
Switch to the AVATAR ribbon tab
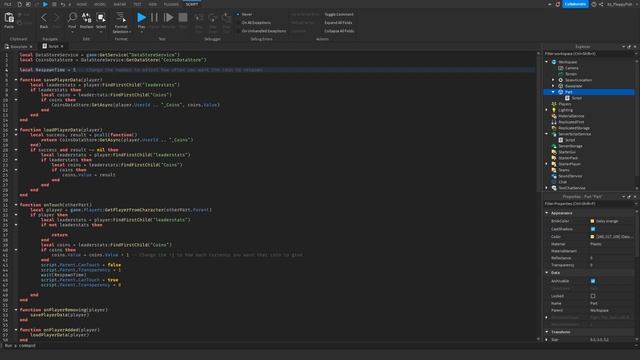120,4
